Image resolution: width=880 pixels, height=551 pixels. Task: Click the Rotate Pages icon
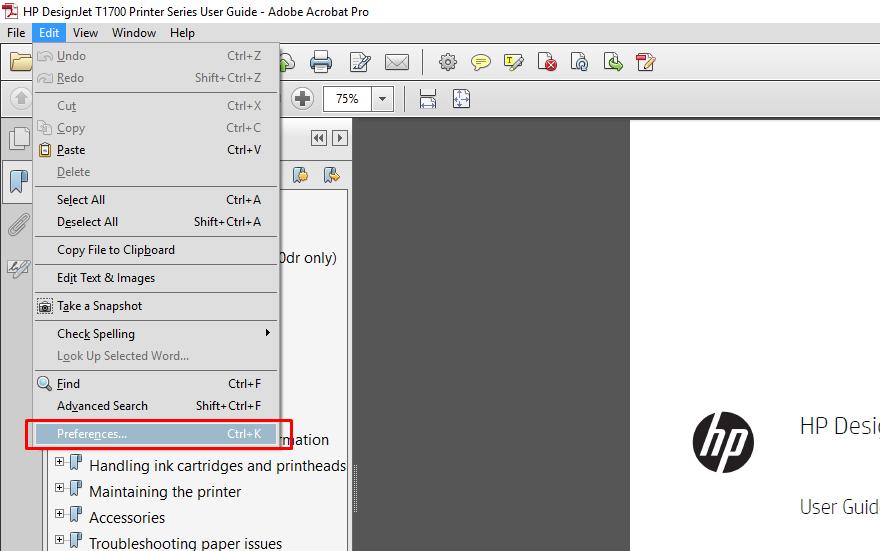point(579,62)
